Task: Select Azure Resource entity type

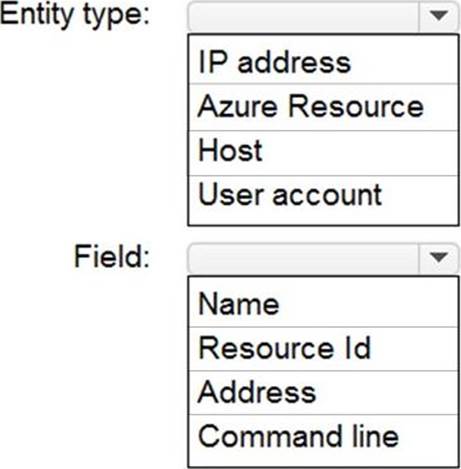Action: click(323, 107)
